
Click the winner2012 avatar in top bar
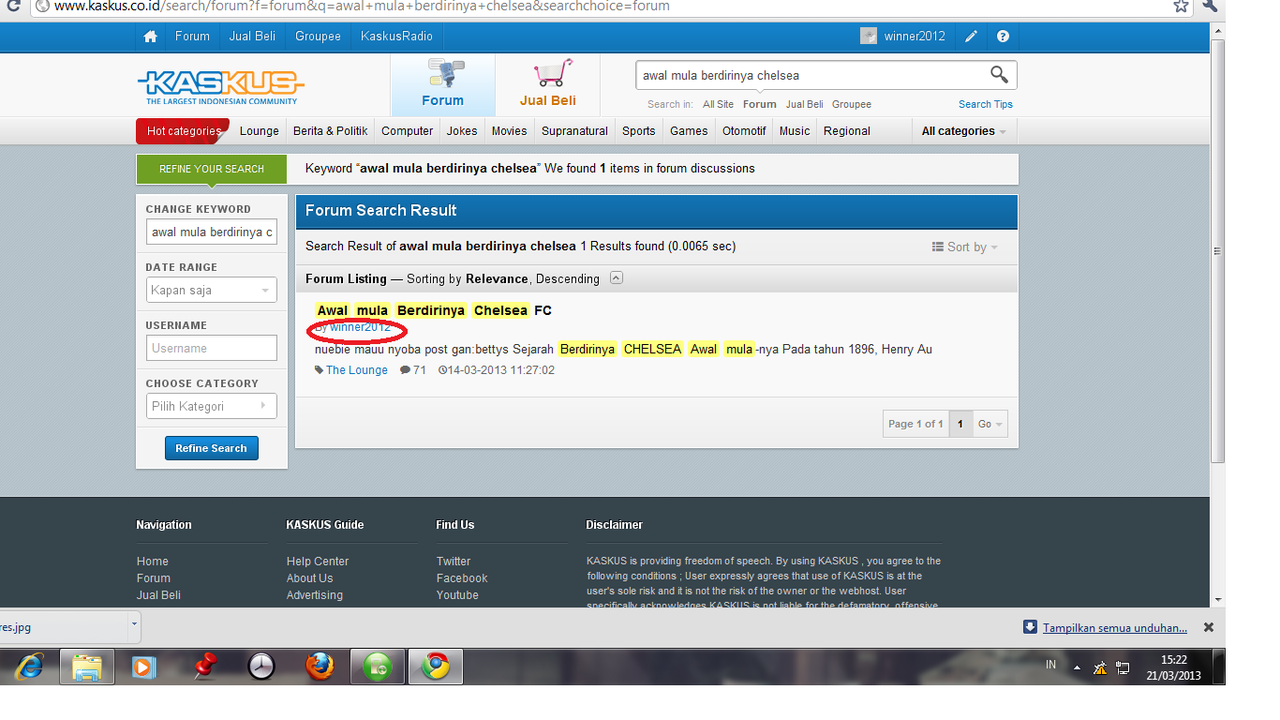[869, 36]
